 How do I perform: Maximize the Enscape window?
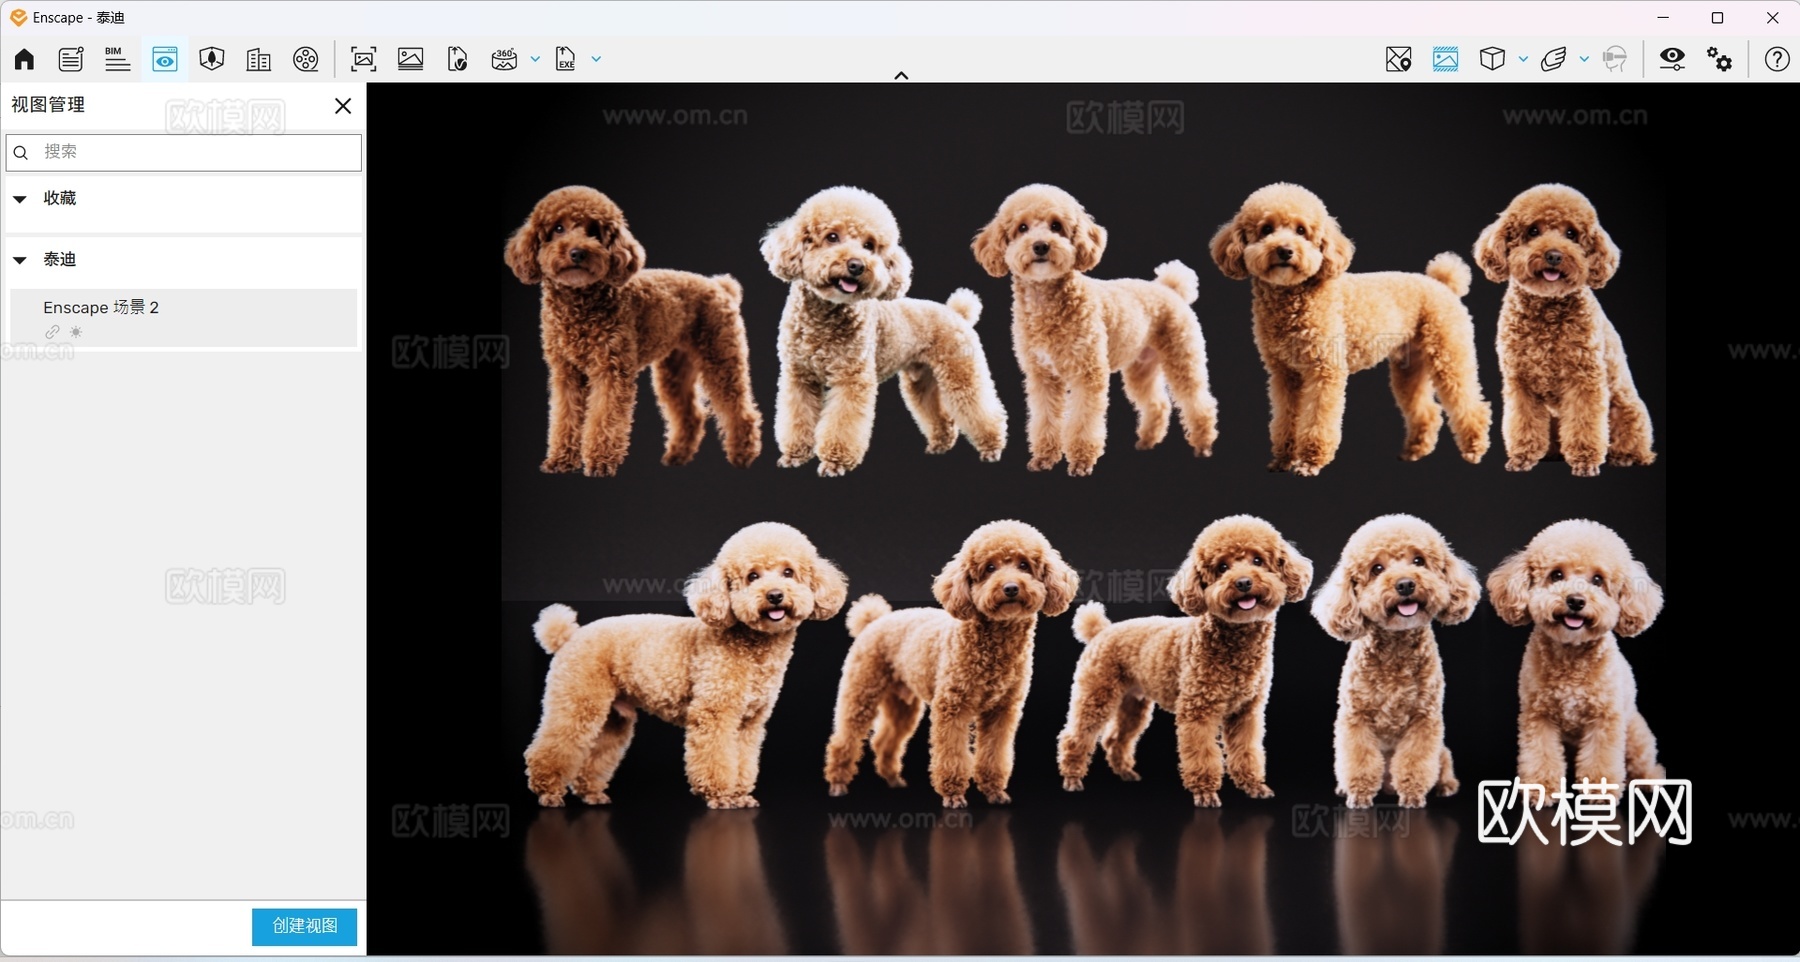[x=1718, y=17]
